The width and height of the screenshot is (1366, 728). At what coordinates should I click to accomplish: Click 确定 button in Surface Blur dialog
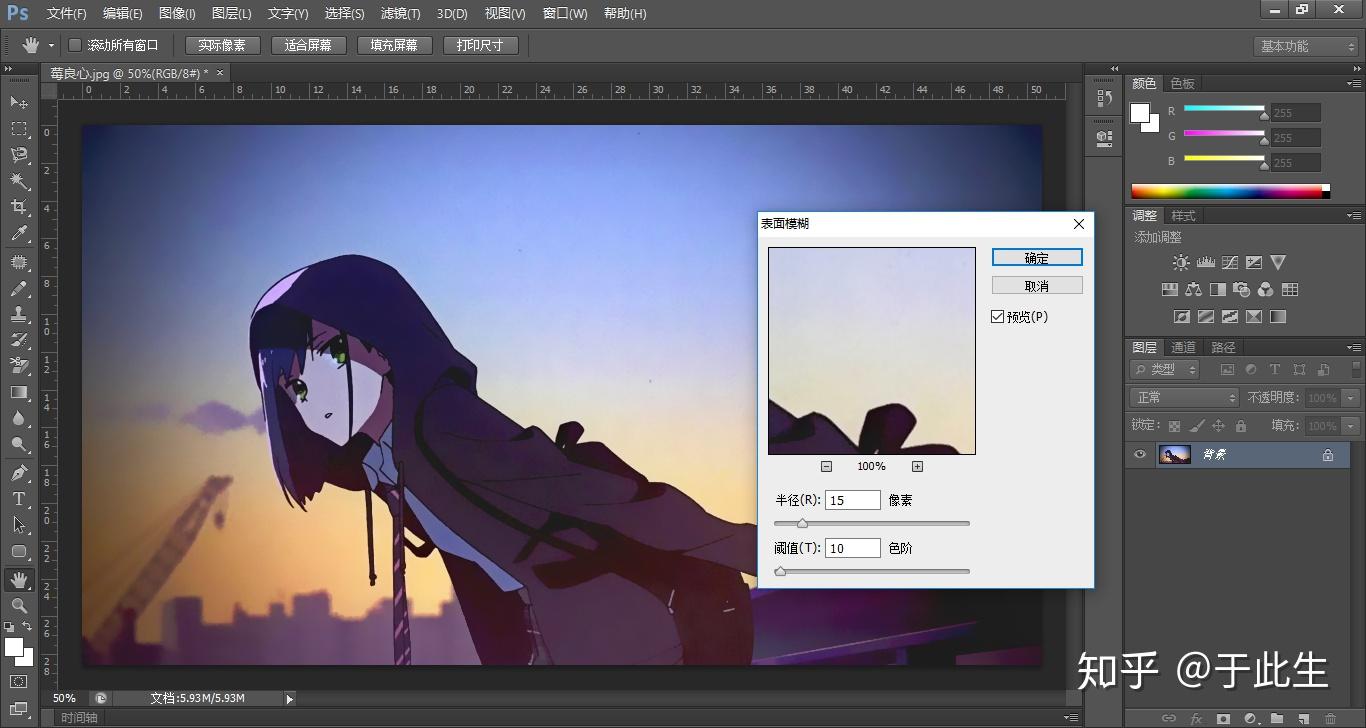click(x=1037, y=258)
